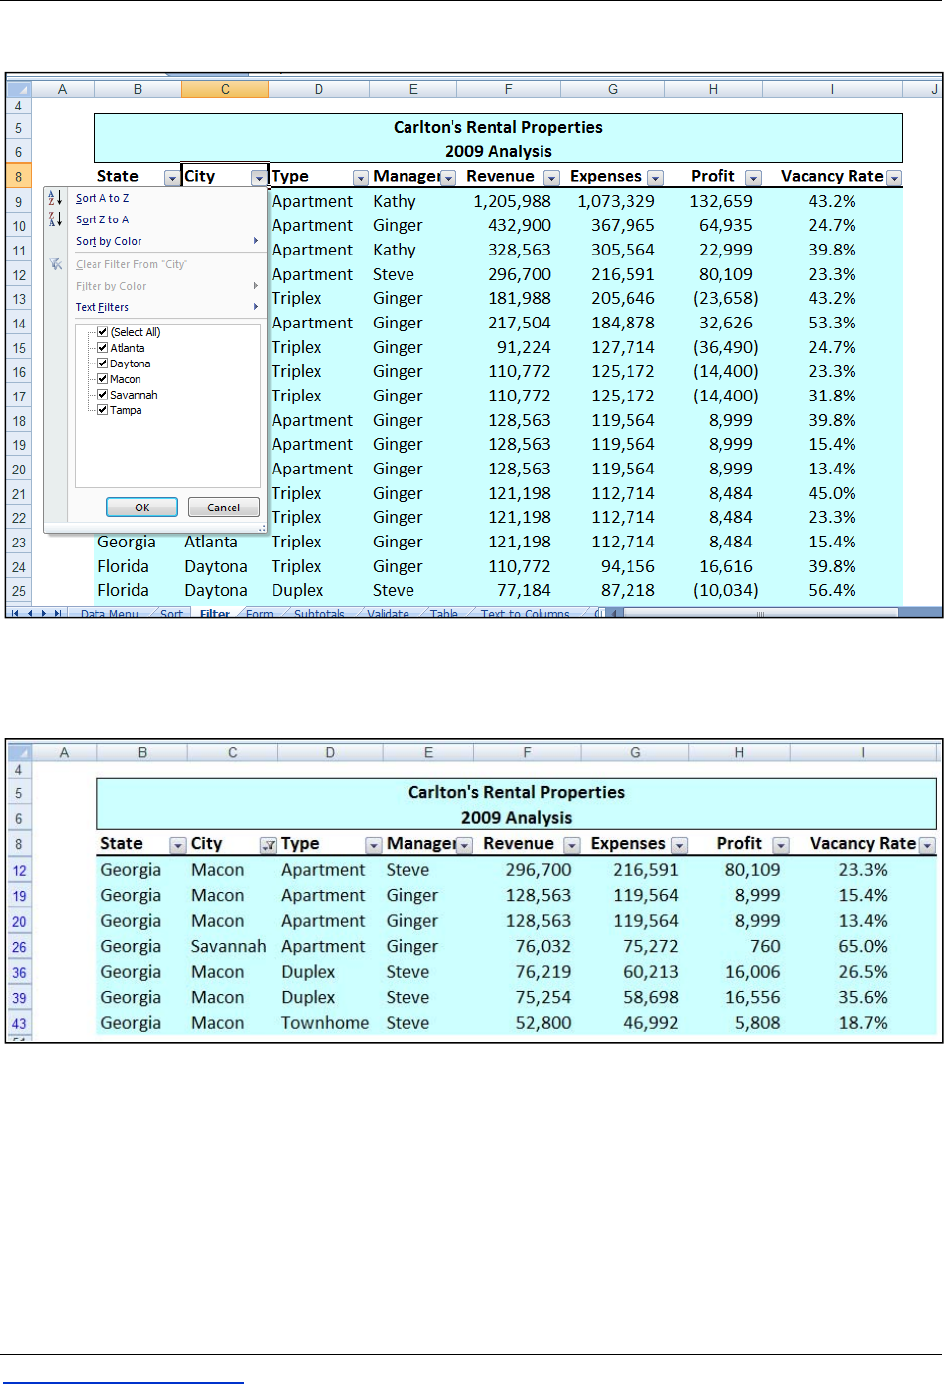944x1384 pixels.
Task: Select column H header in lower sheet
Action: (739, 753)
